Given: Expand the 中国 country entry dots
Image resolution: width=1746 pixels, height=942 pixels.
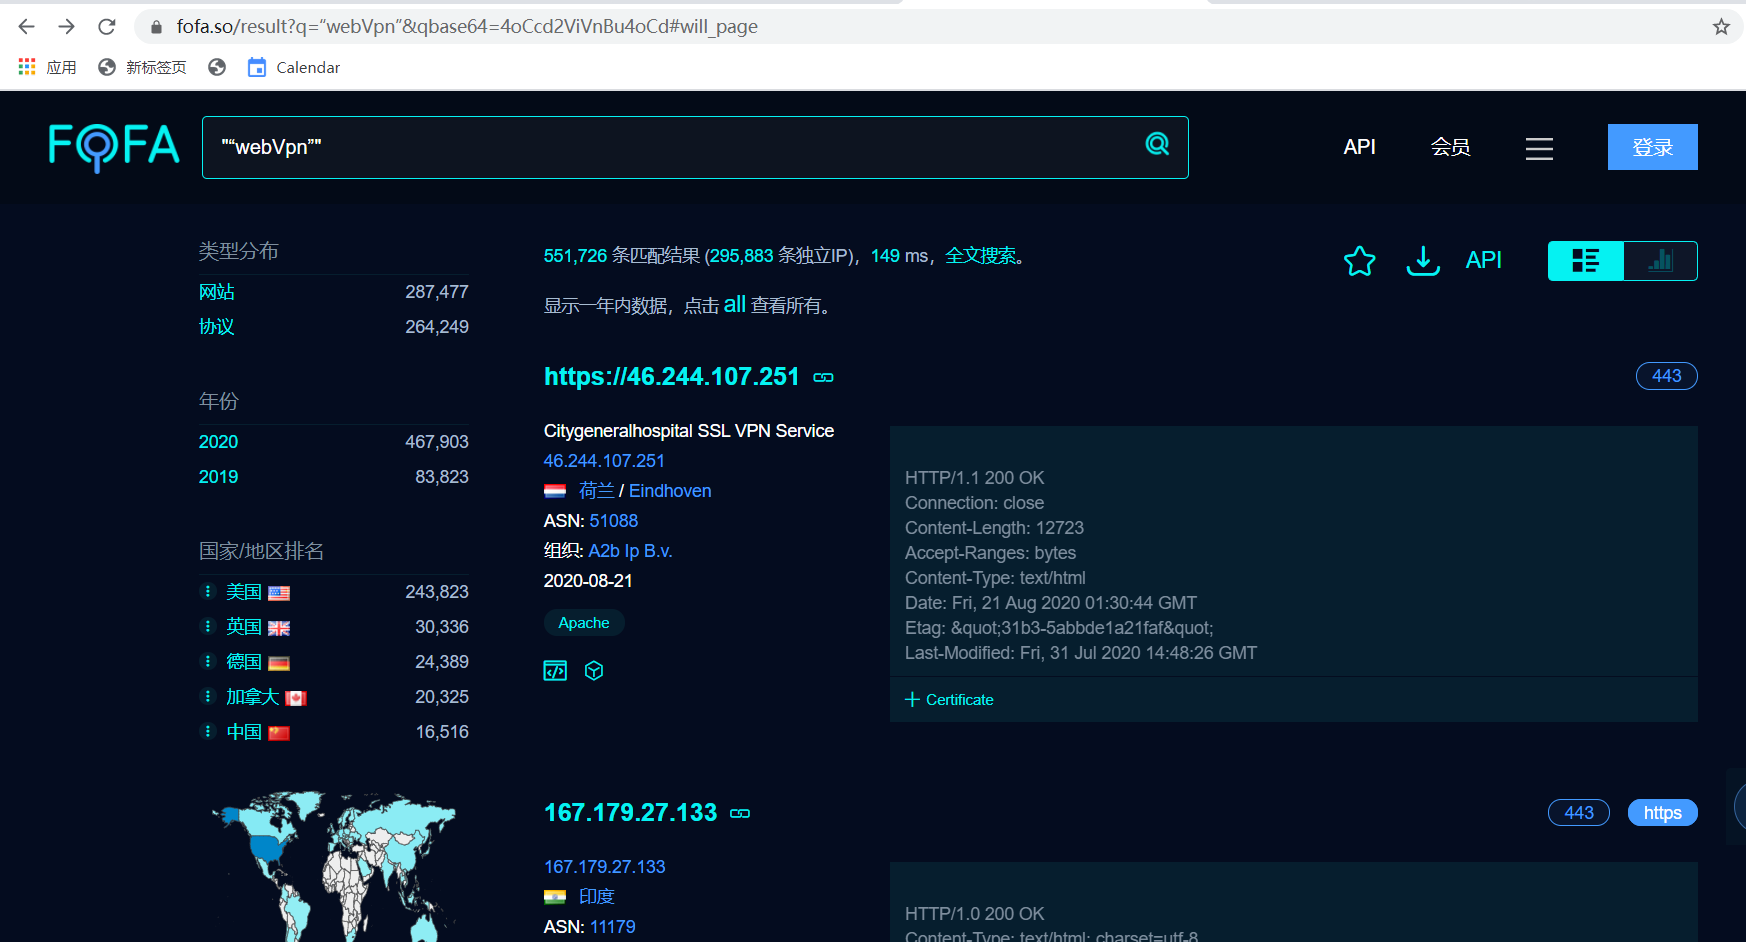Looking at the screenshot, I should click(x=208, y=731).
